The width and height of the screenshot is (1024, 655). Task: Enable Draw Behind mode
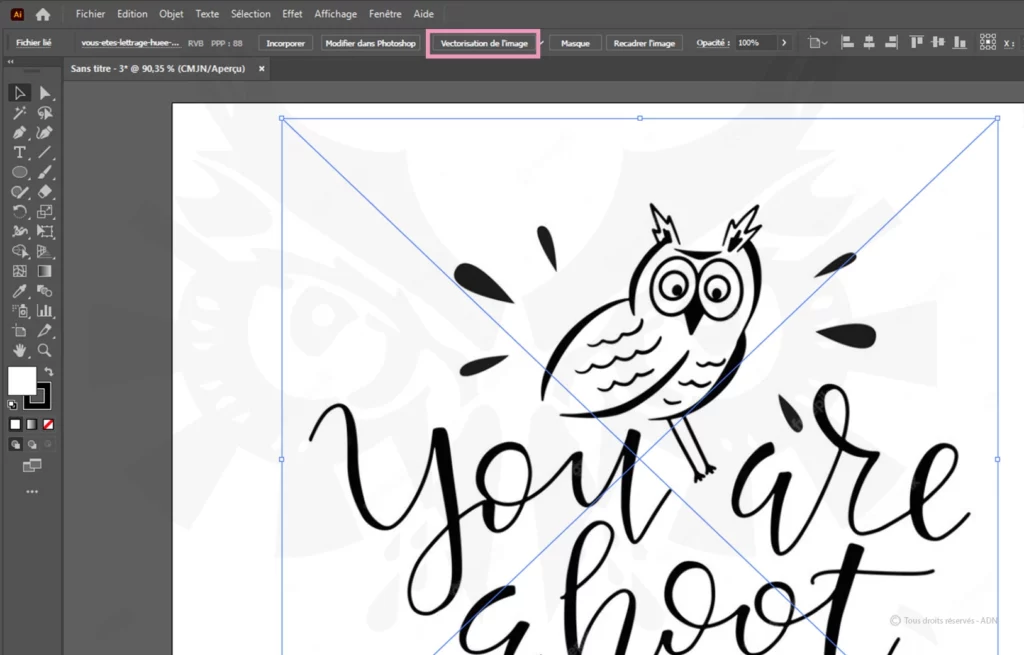[x=31, y=445]
